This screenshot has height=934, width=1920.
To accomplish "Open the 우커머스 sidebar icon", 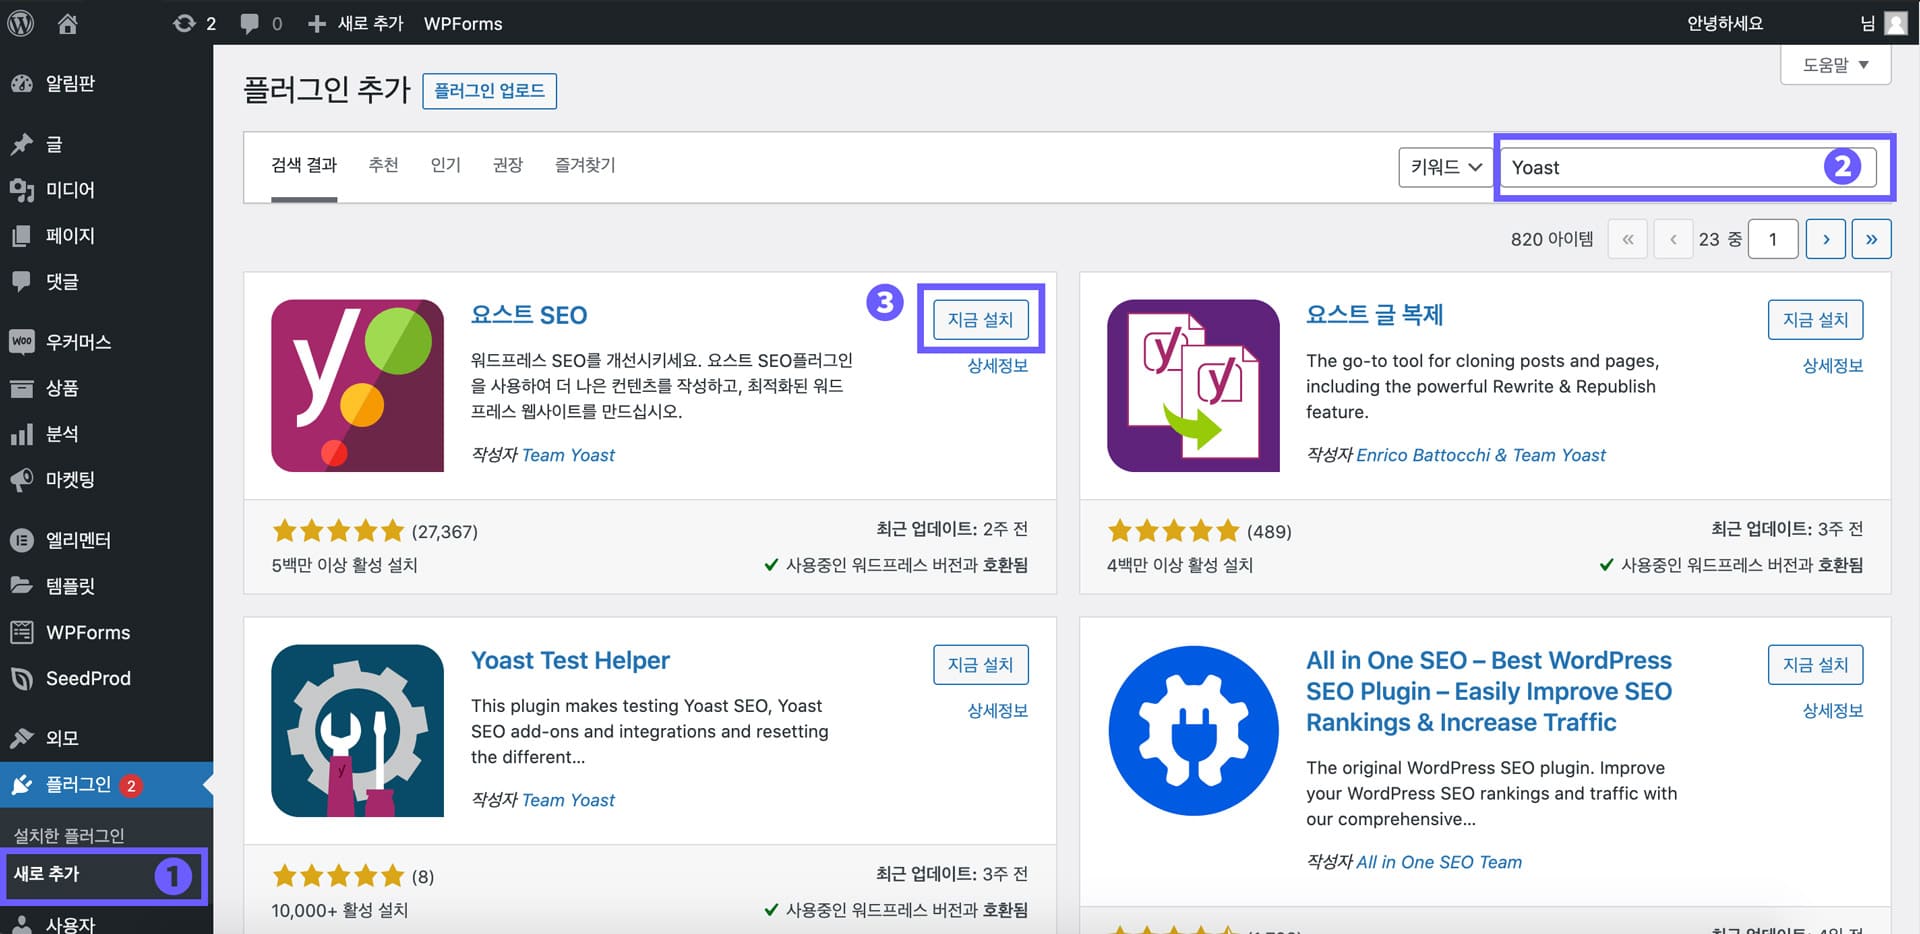I will click(22, 341).
